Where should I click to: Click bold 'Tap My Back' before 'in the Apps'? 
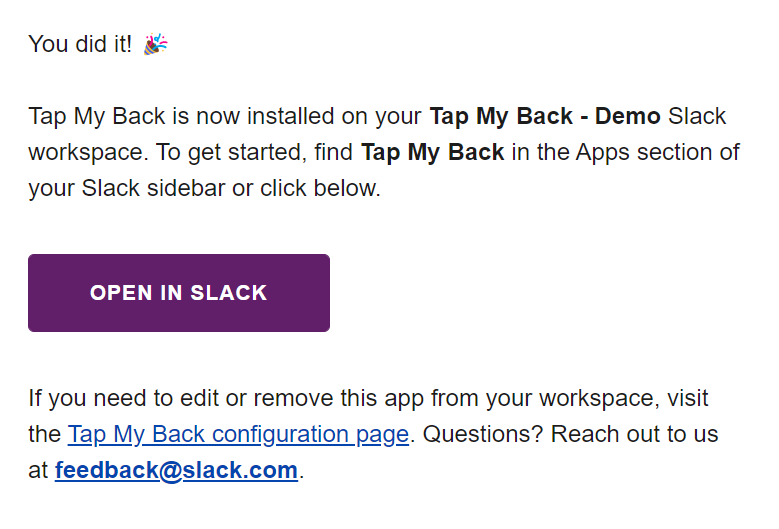tap(433, 152)
